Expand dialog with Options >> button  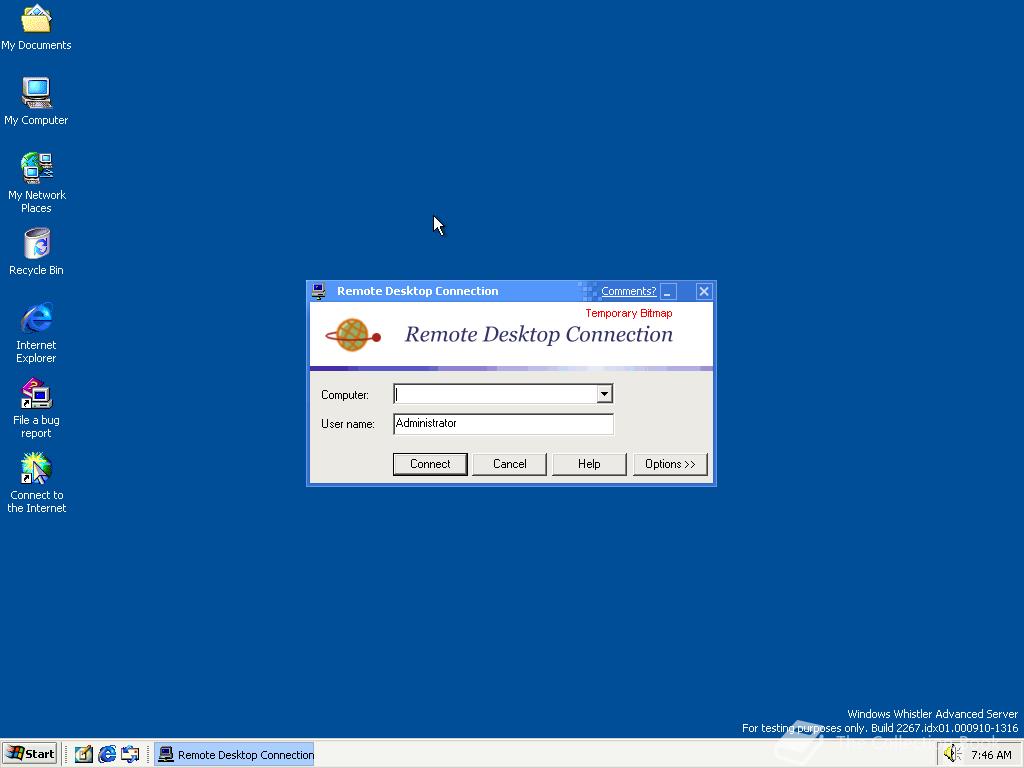[670, 464]
